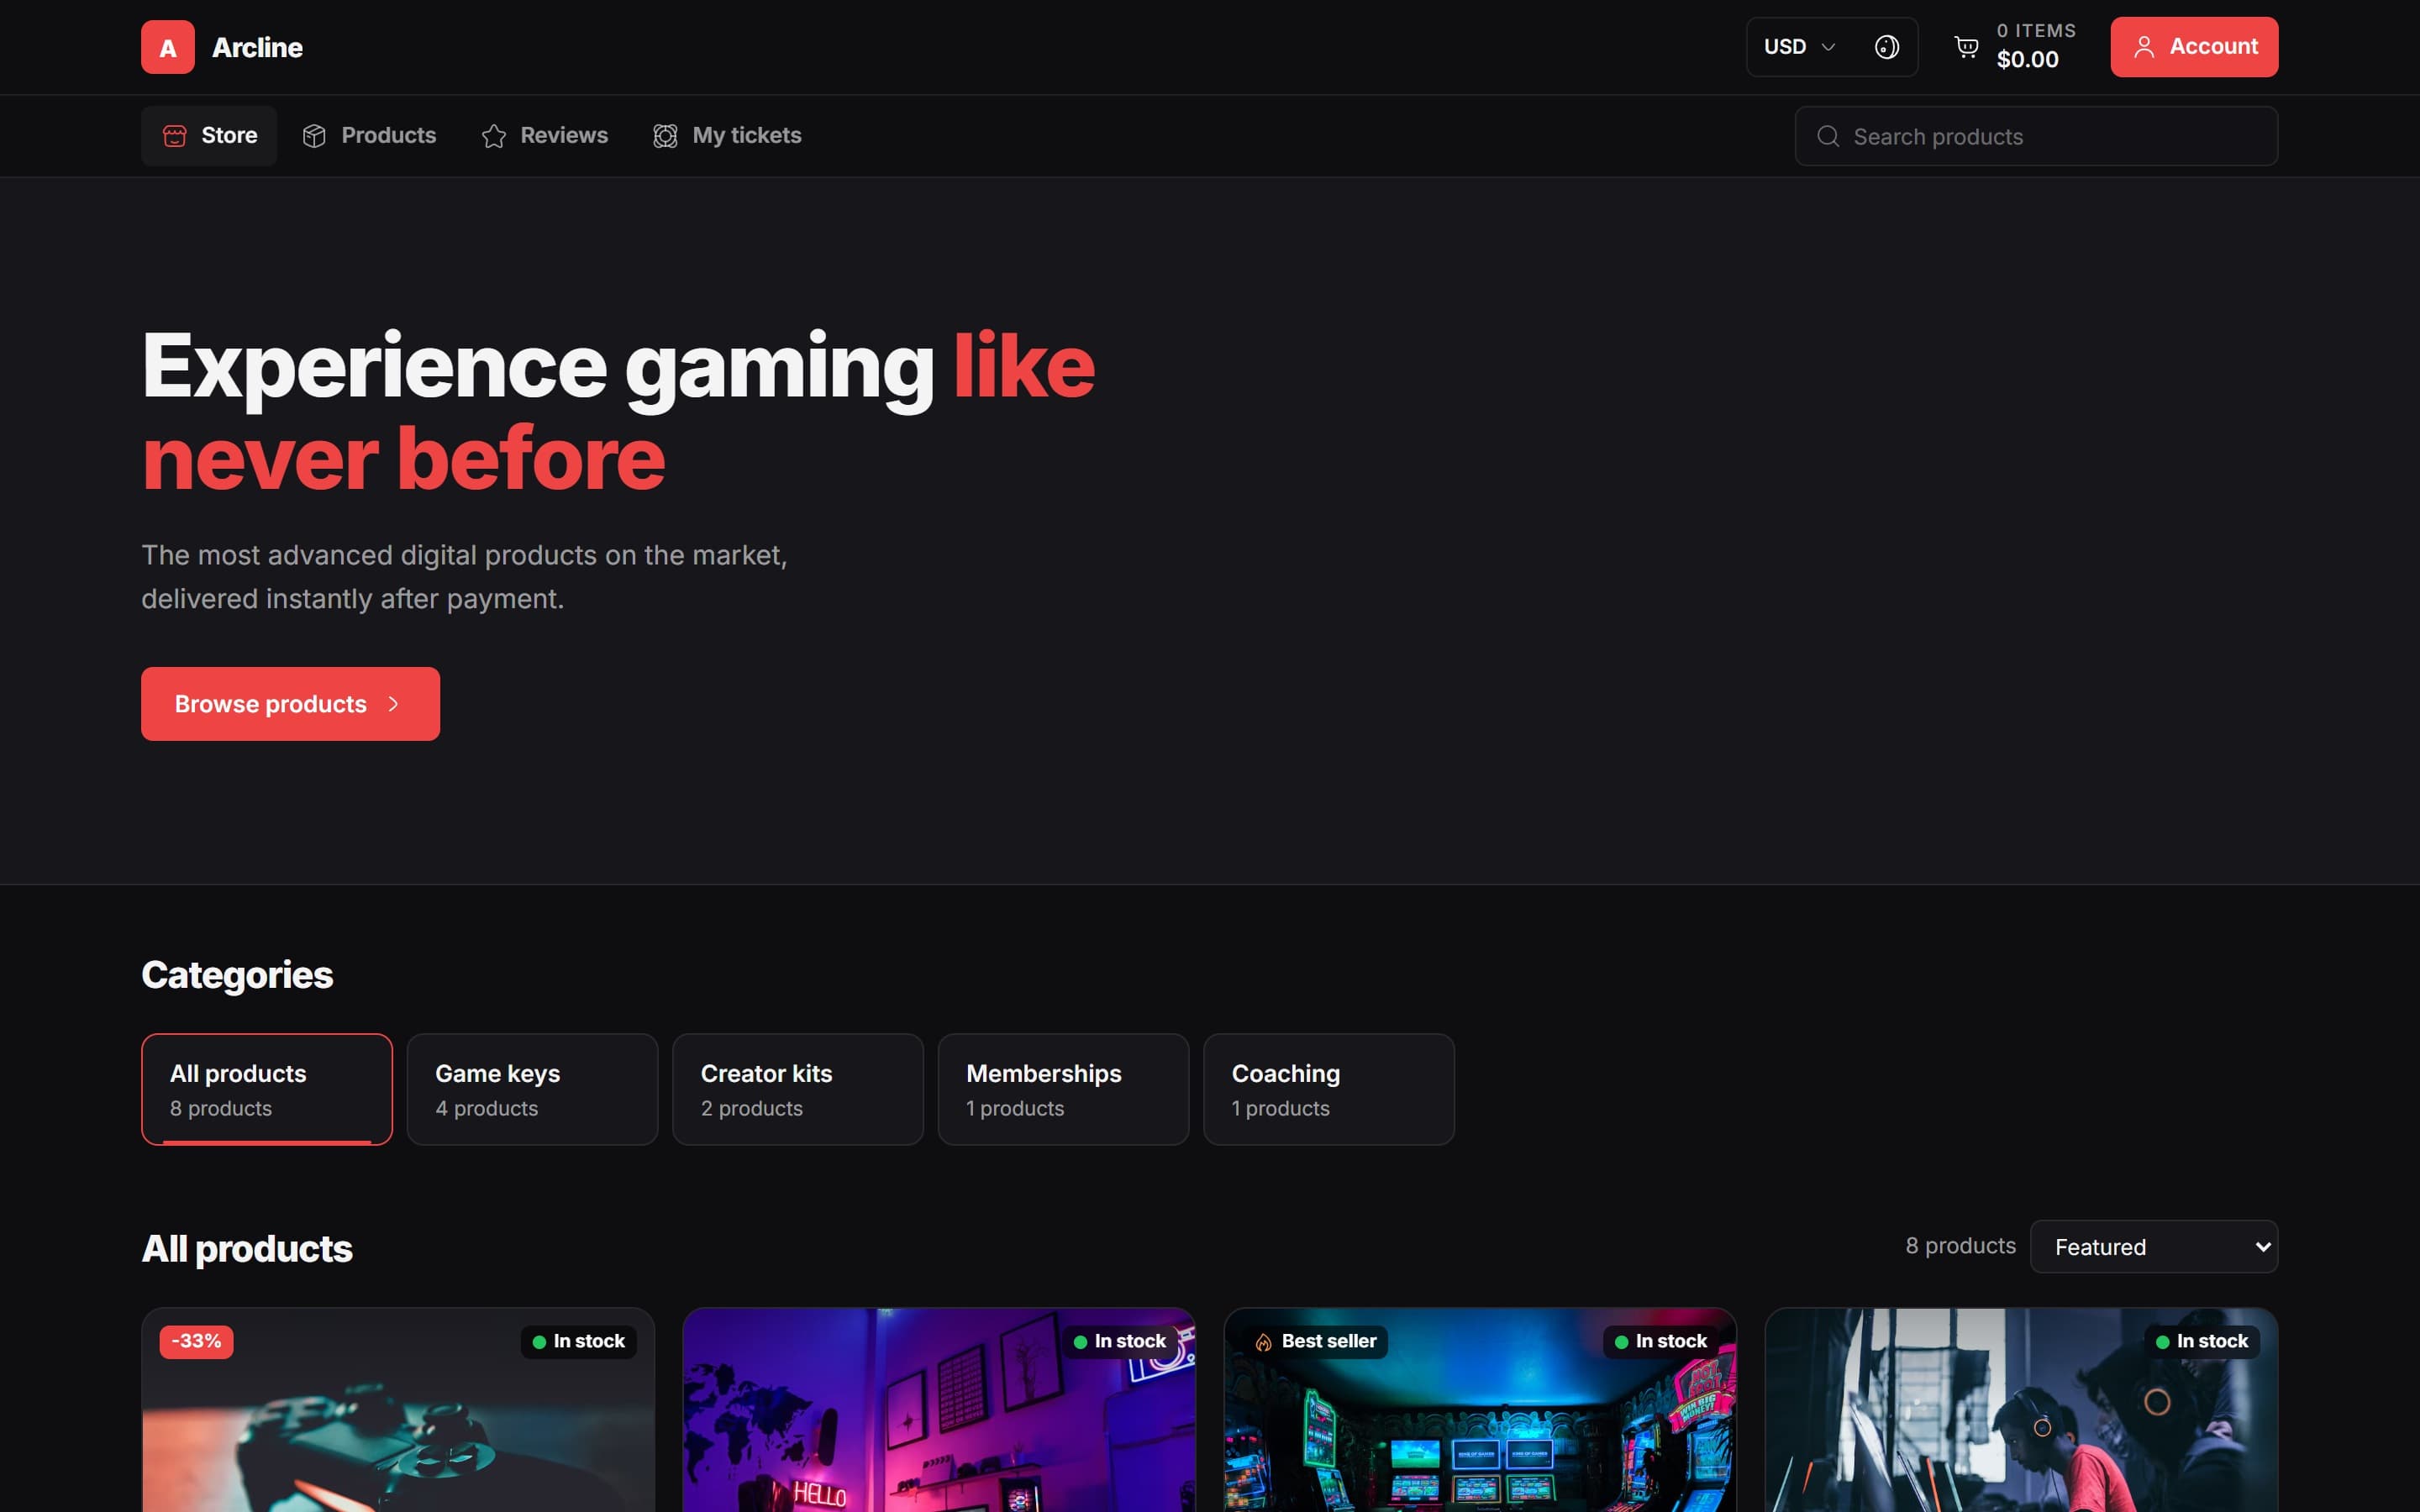Screen dimensions: 2420x1512
Task: Click the Account button
Action: pos(2194,47)
